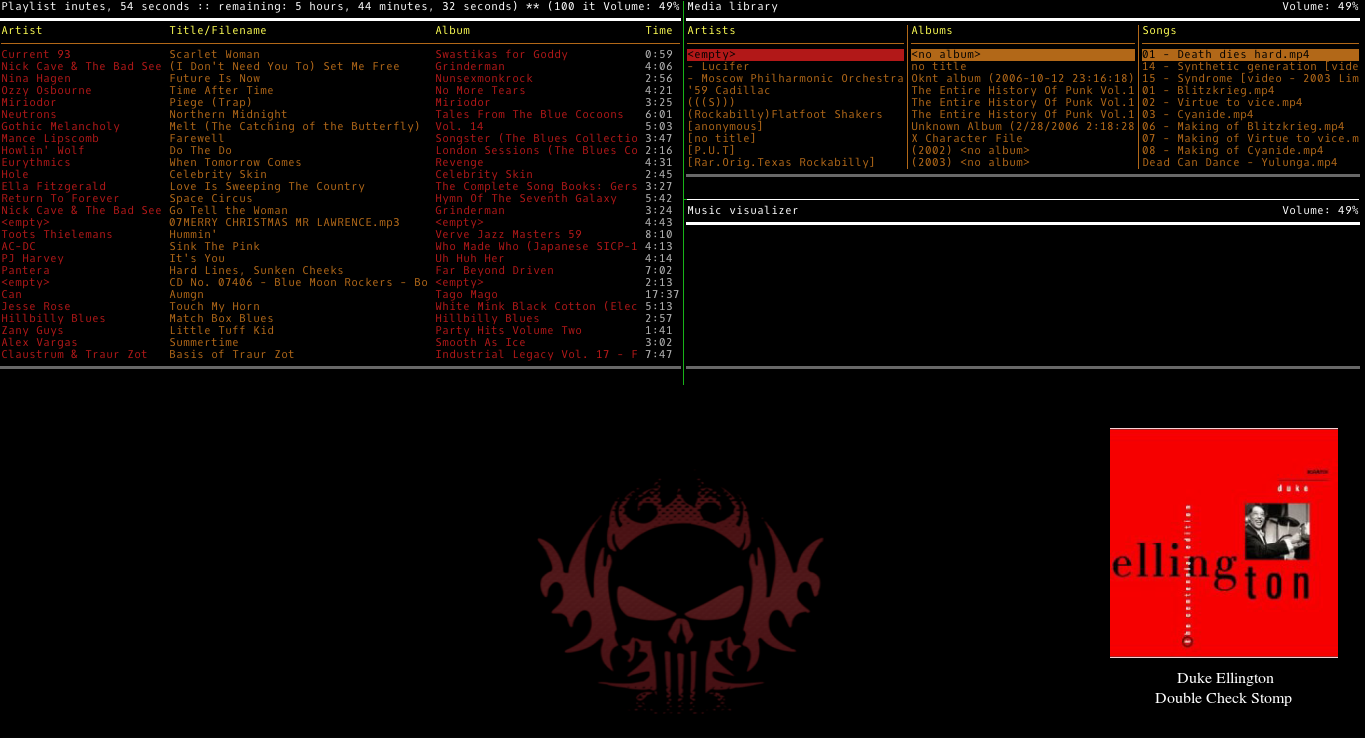Click 'Northern Midnight' in the playlist

pyautogui.click(x=228, y=115)
